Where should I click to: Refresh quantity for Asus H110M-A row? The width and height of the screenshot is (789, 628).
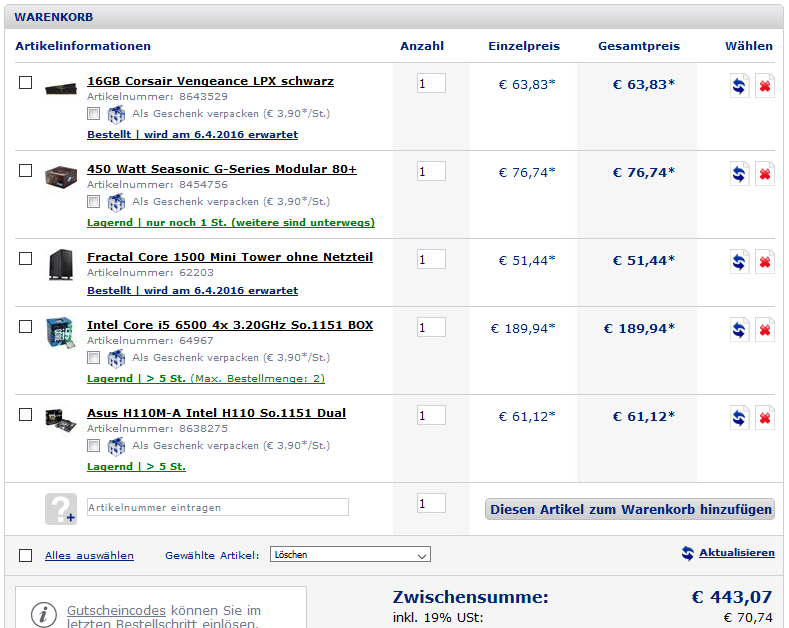pyautogui.click(x=739, y=418)
